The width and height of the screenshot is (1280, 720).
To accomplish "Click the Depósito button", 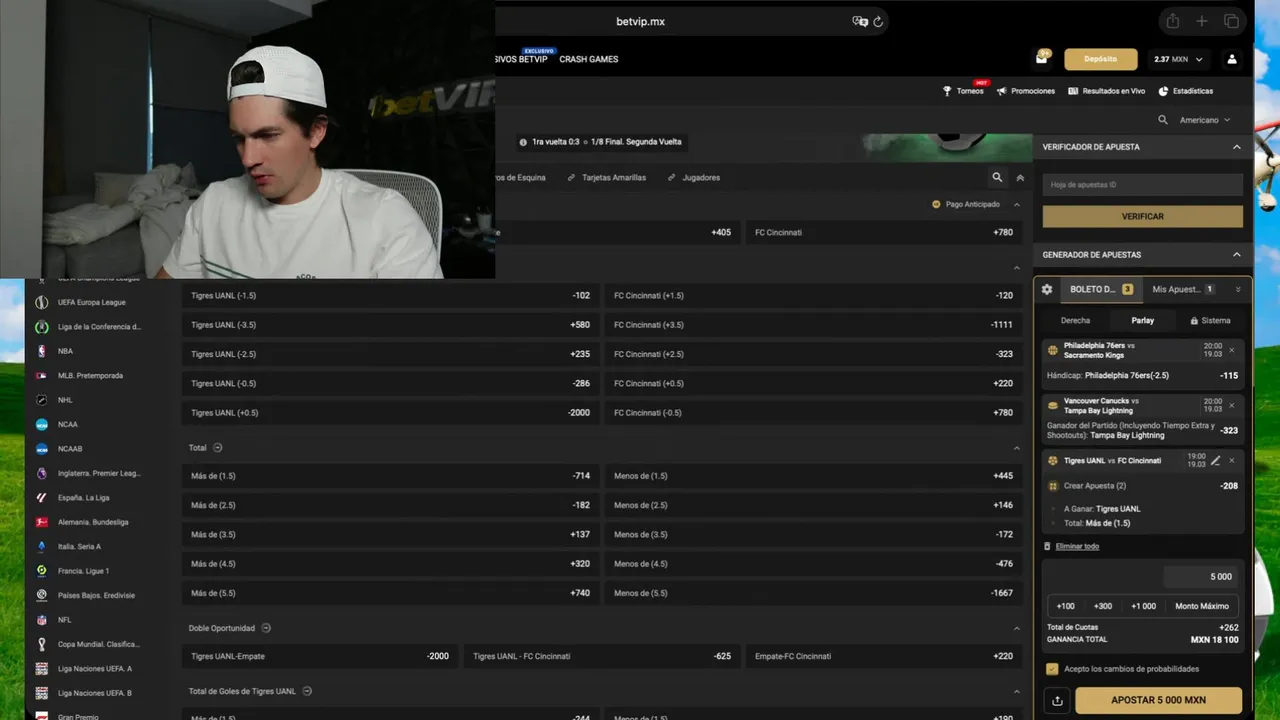I will pyautogui.click(x=1101, y=59).
